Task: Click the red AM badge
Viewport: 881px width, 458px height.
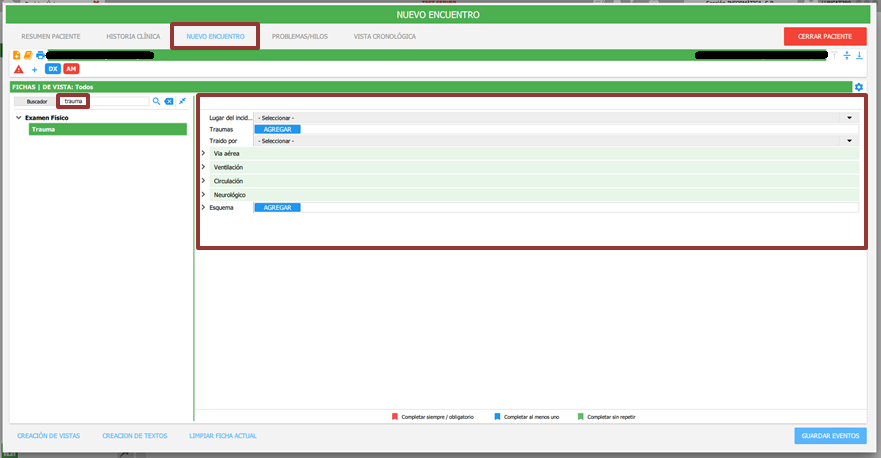Action: [71, 69]
